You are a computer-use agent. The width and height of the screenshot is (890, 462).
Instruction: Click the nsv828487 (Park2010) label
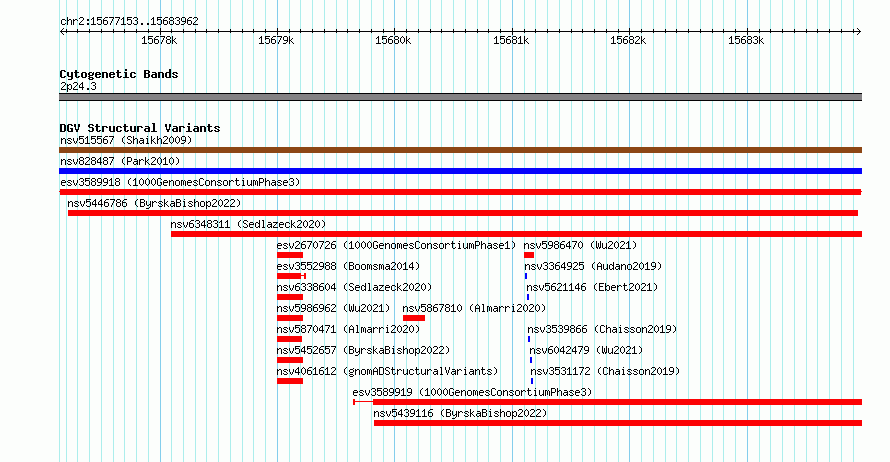pos(120,161)
